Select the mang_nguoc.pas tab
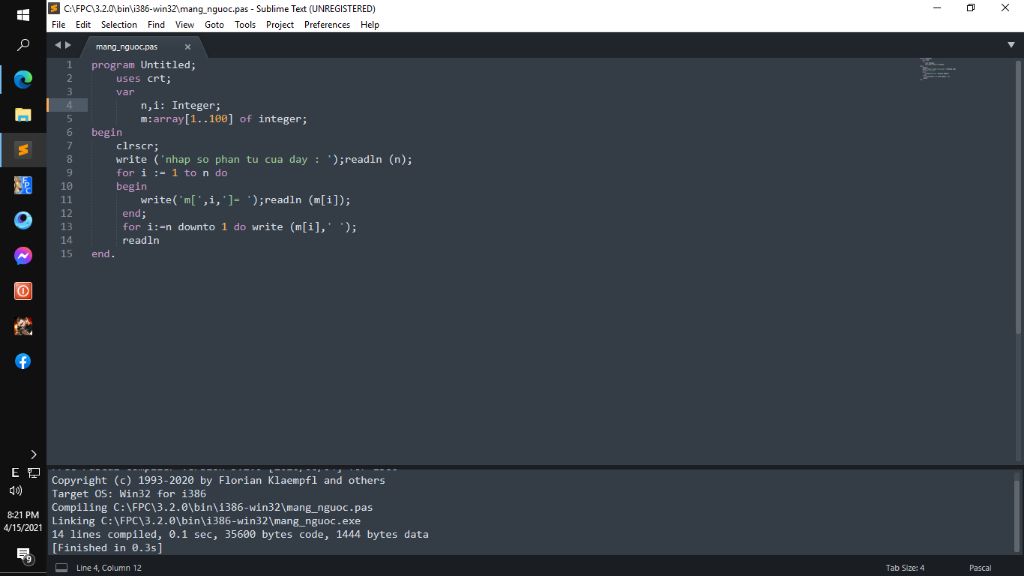The height and width of the screenshot is (576, 1024). (x=127, y=47)
